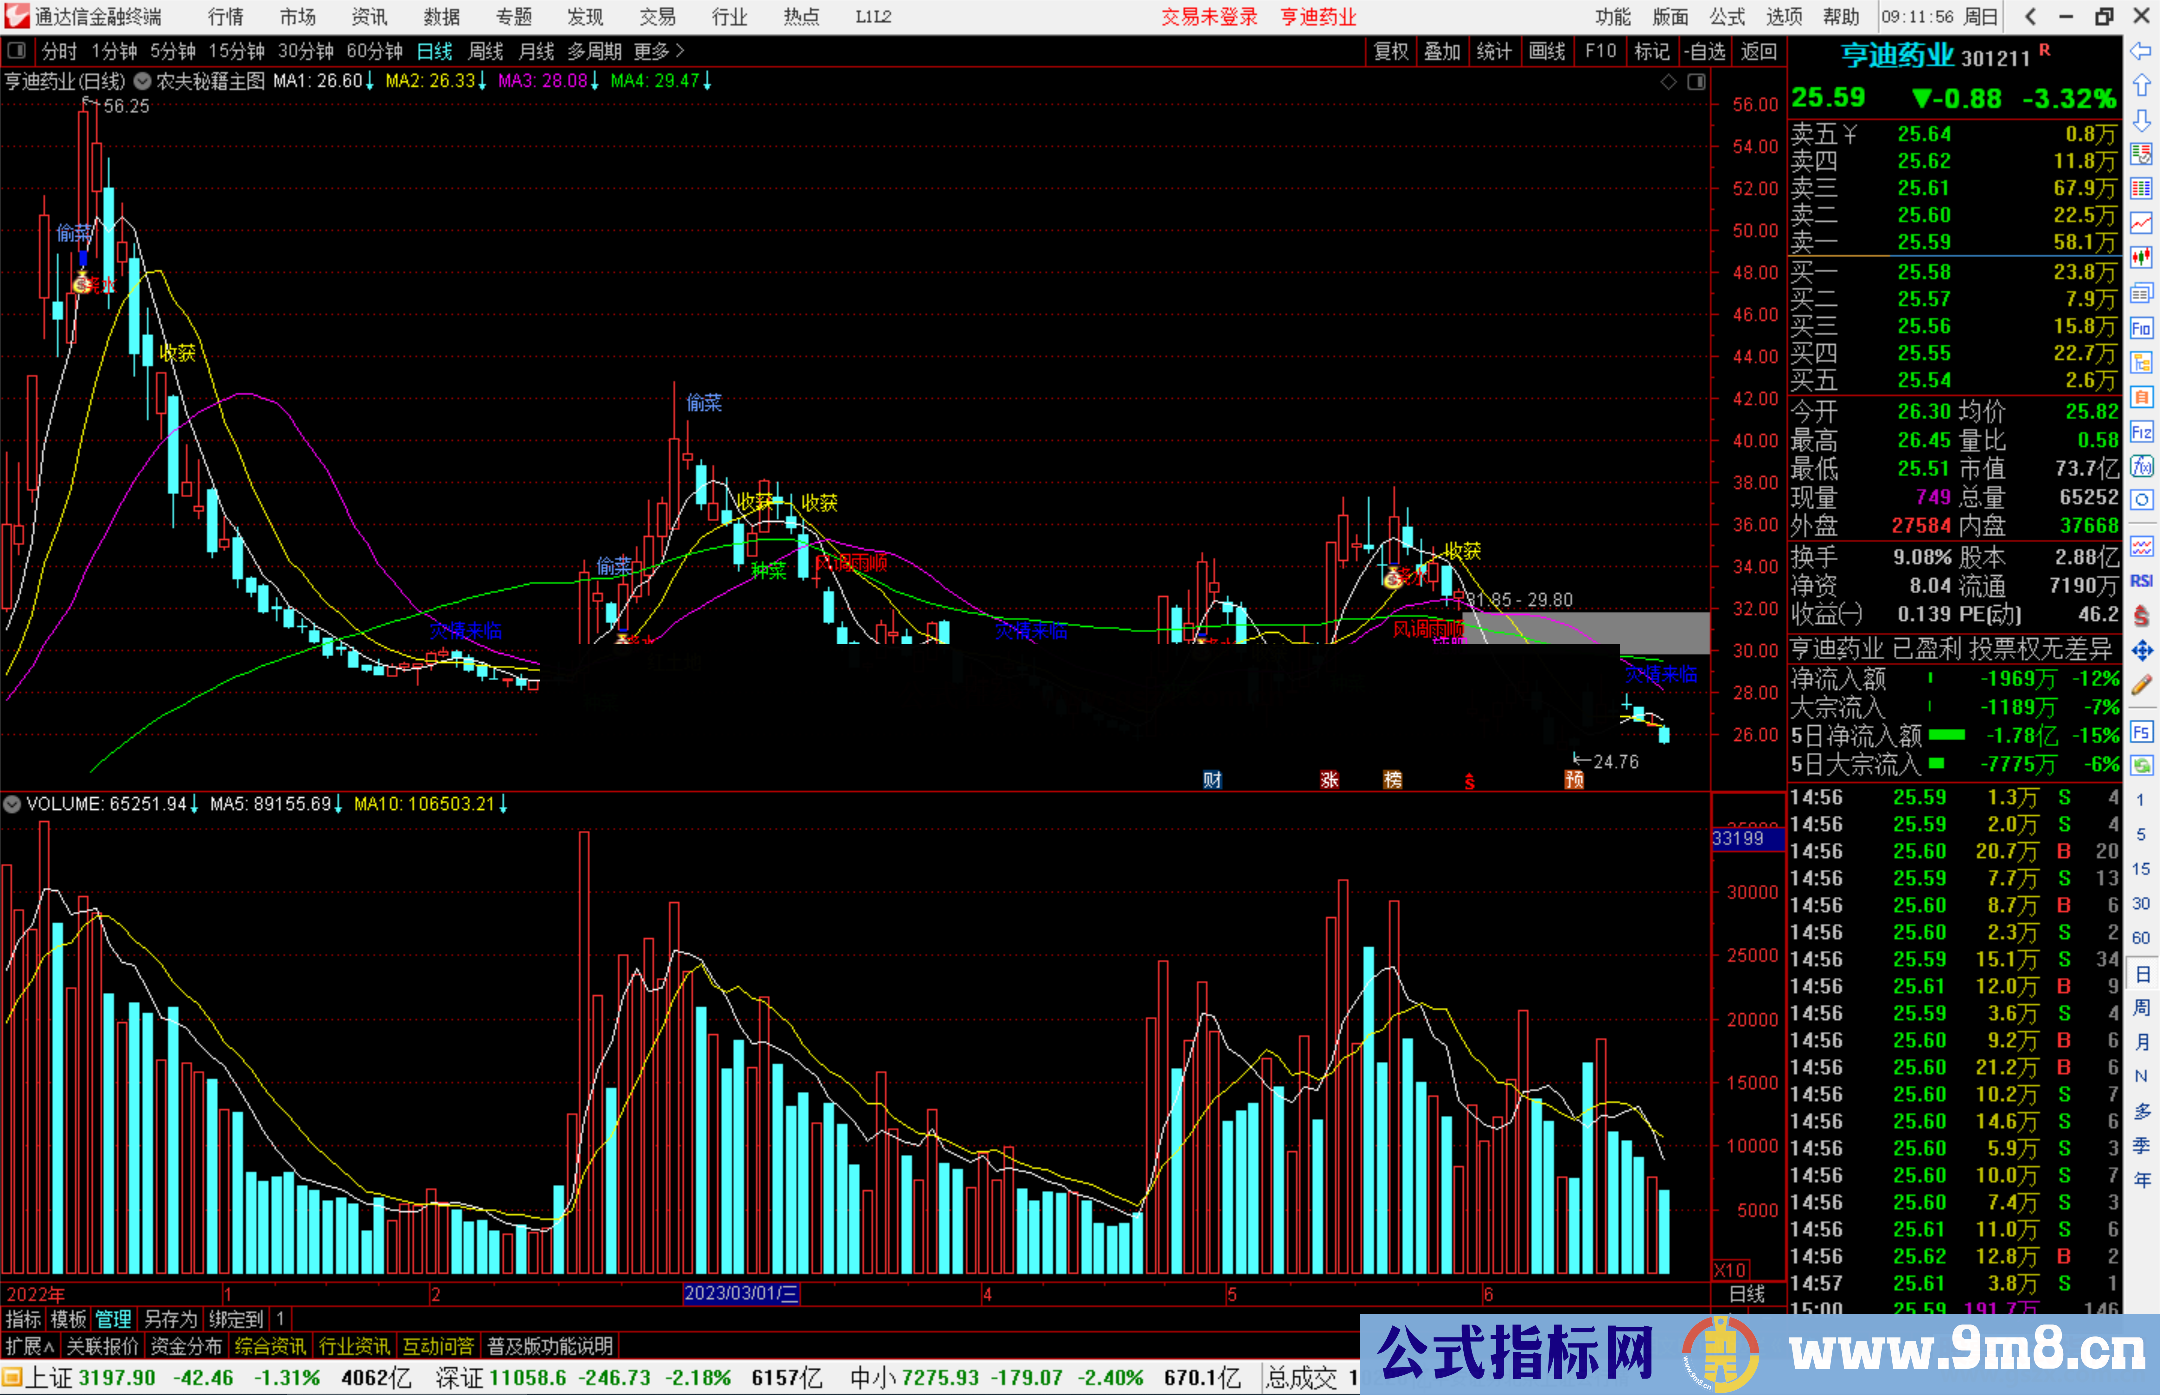Open the 行情 menu
The height and width of the screenshot is (1395, 2160).
(225, 17)
